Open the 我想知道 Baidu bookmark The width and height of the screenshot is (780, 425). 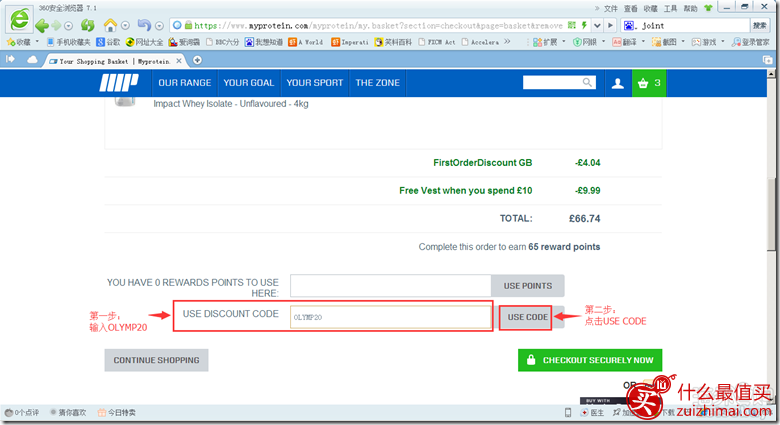tap(264, 42)
